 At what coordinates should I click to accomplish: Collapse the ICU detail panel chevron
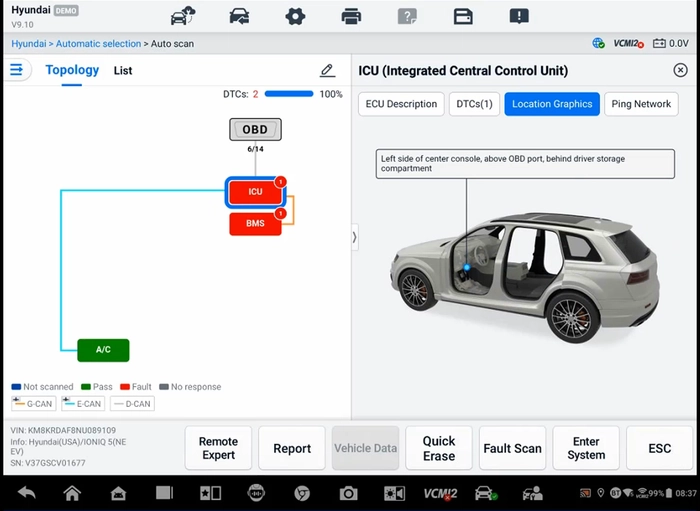coord(354,237)
